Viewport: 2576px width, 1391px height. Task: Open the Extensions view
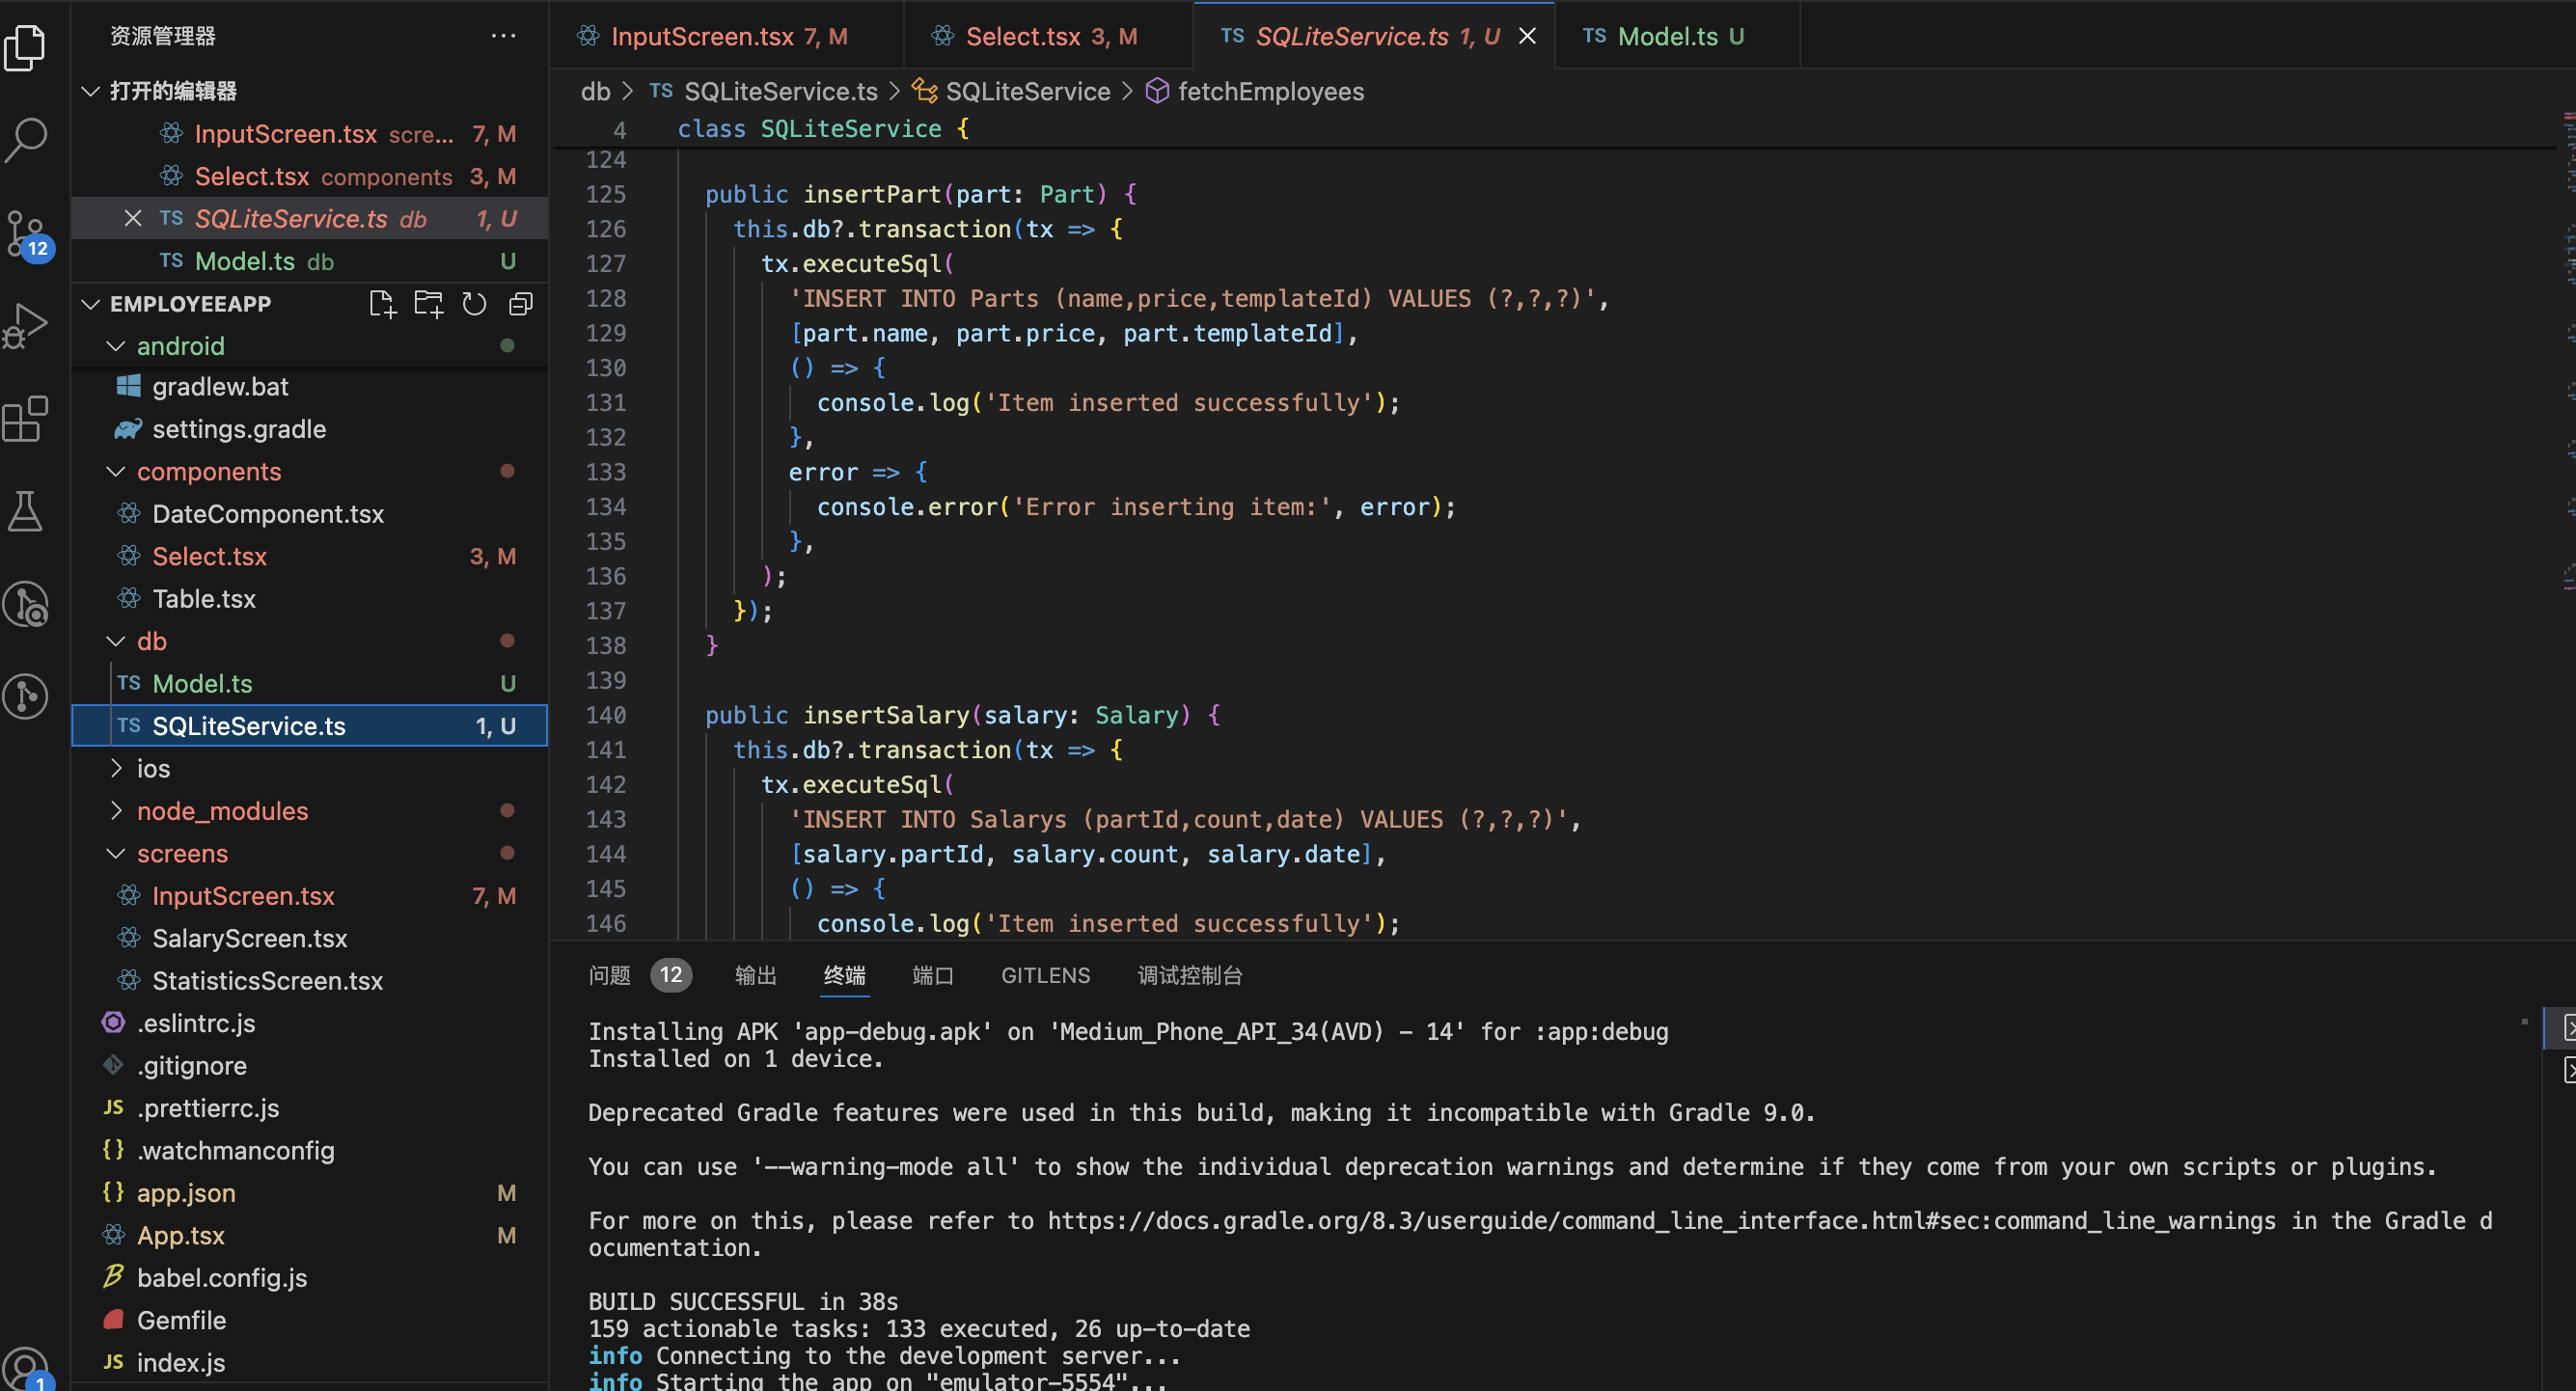(x=26, y=418)
